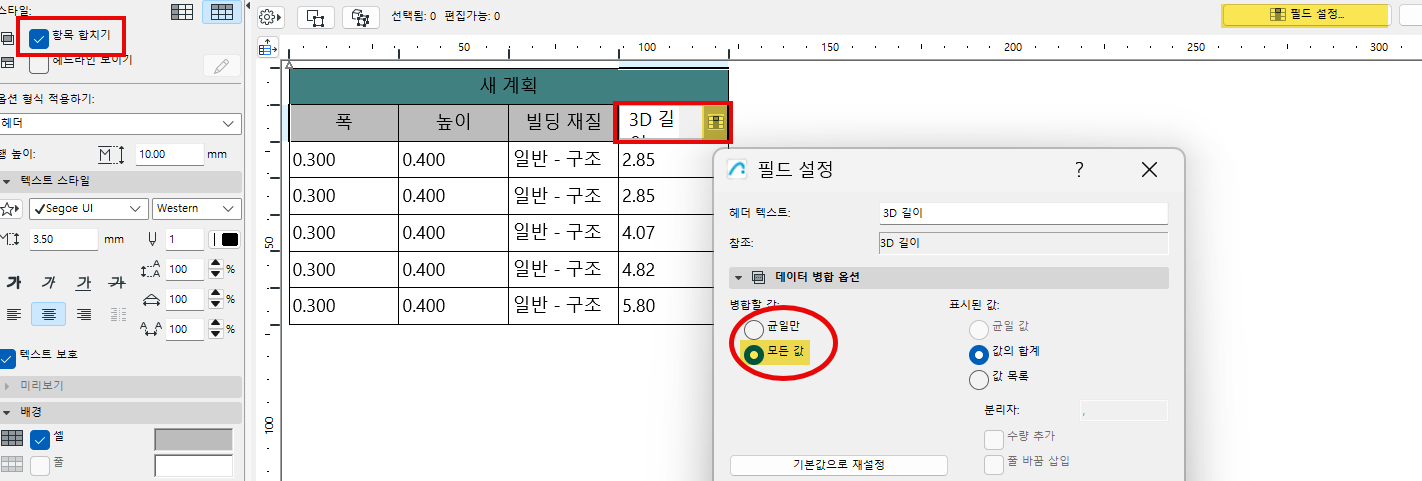Align text to the left
1422x481 pixels.
click(x=14, y=314)
